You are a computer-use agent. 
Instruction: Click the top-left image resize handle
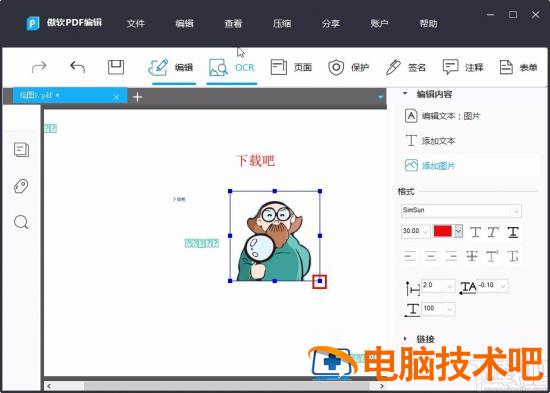click(x=230, y=191)
